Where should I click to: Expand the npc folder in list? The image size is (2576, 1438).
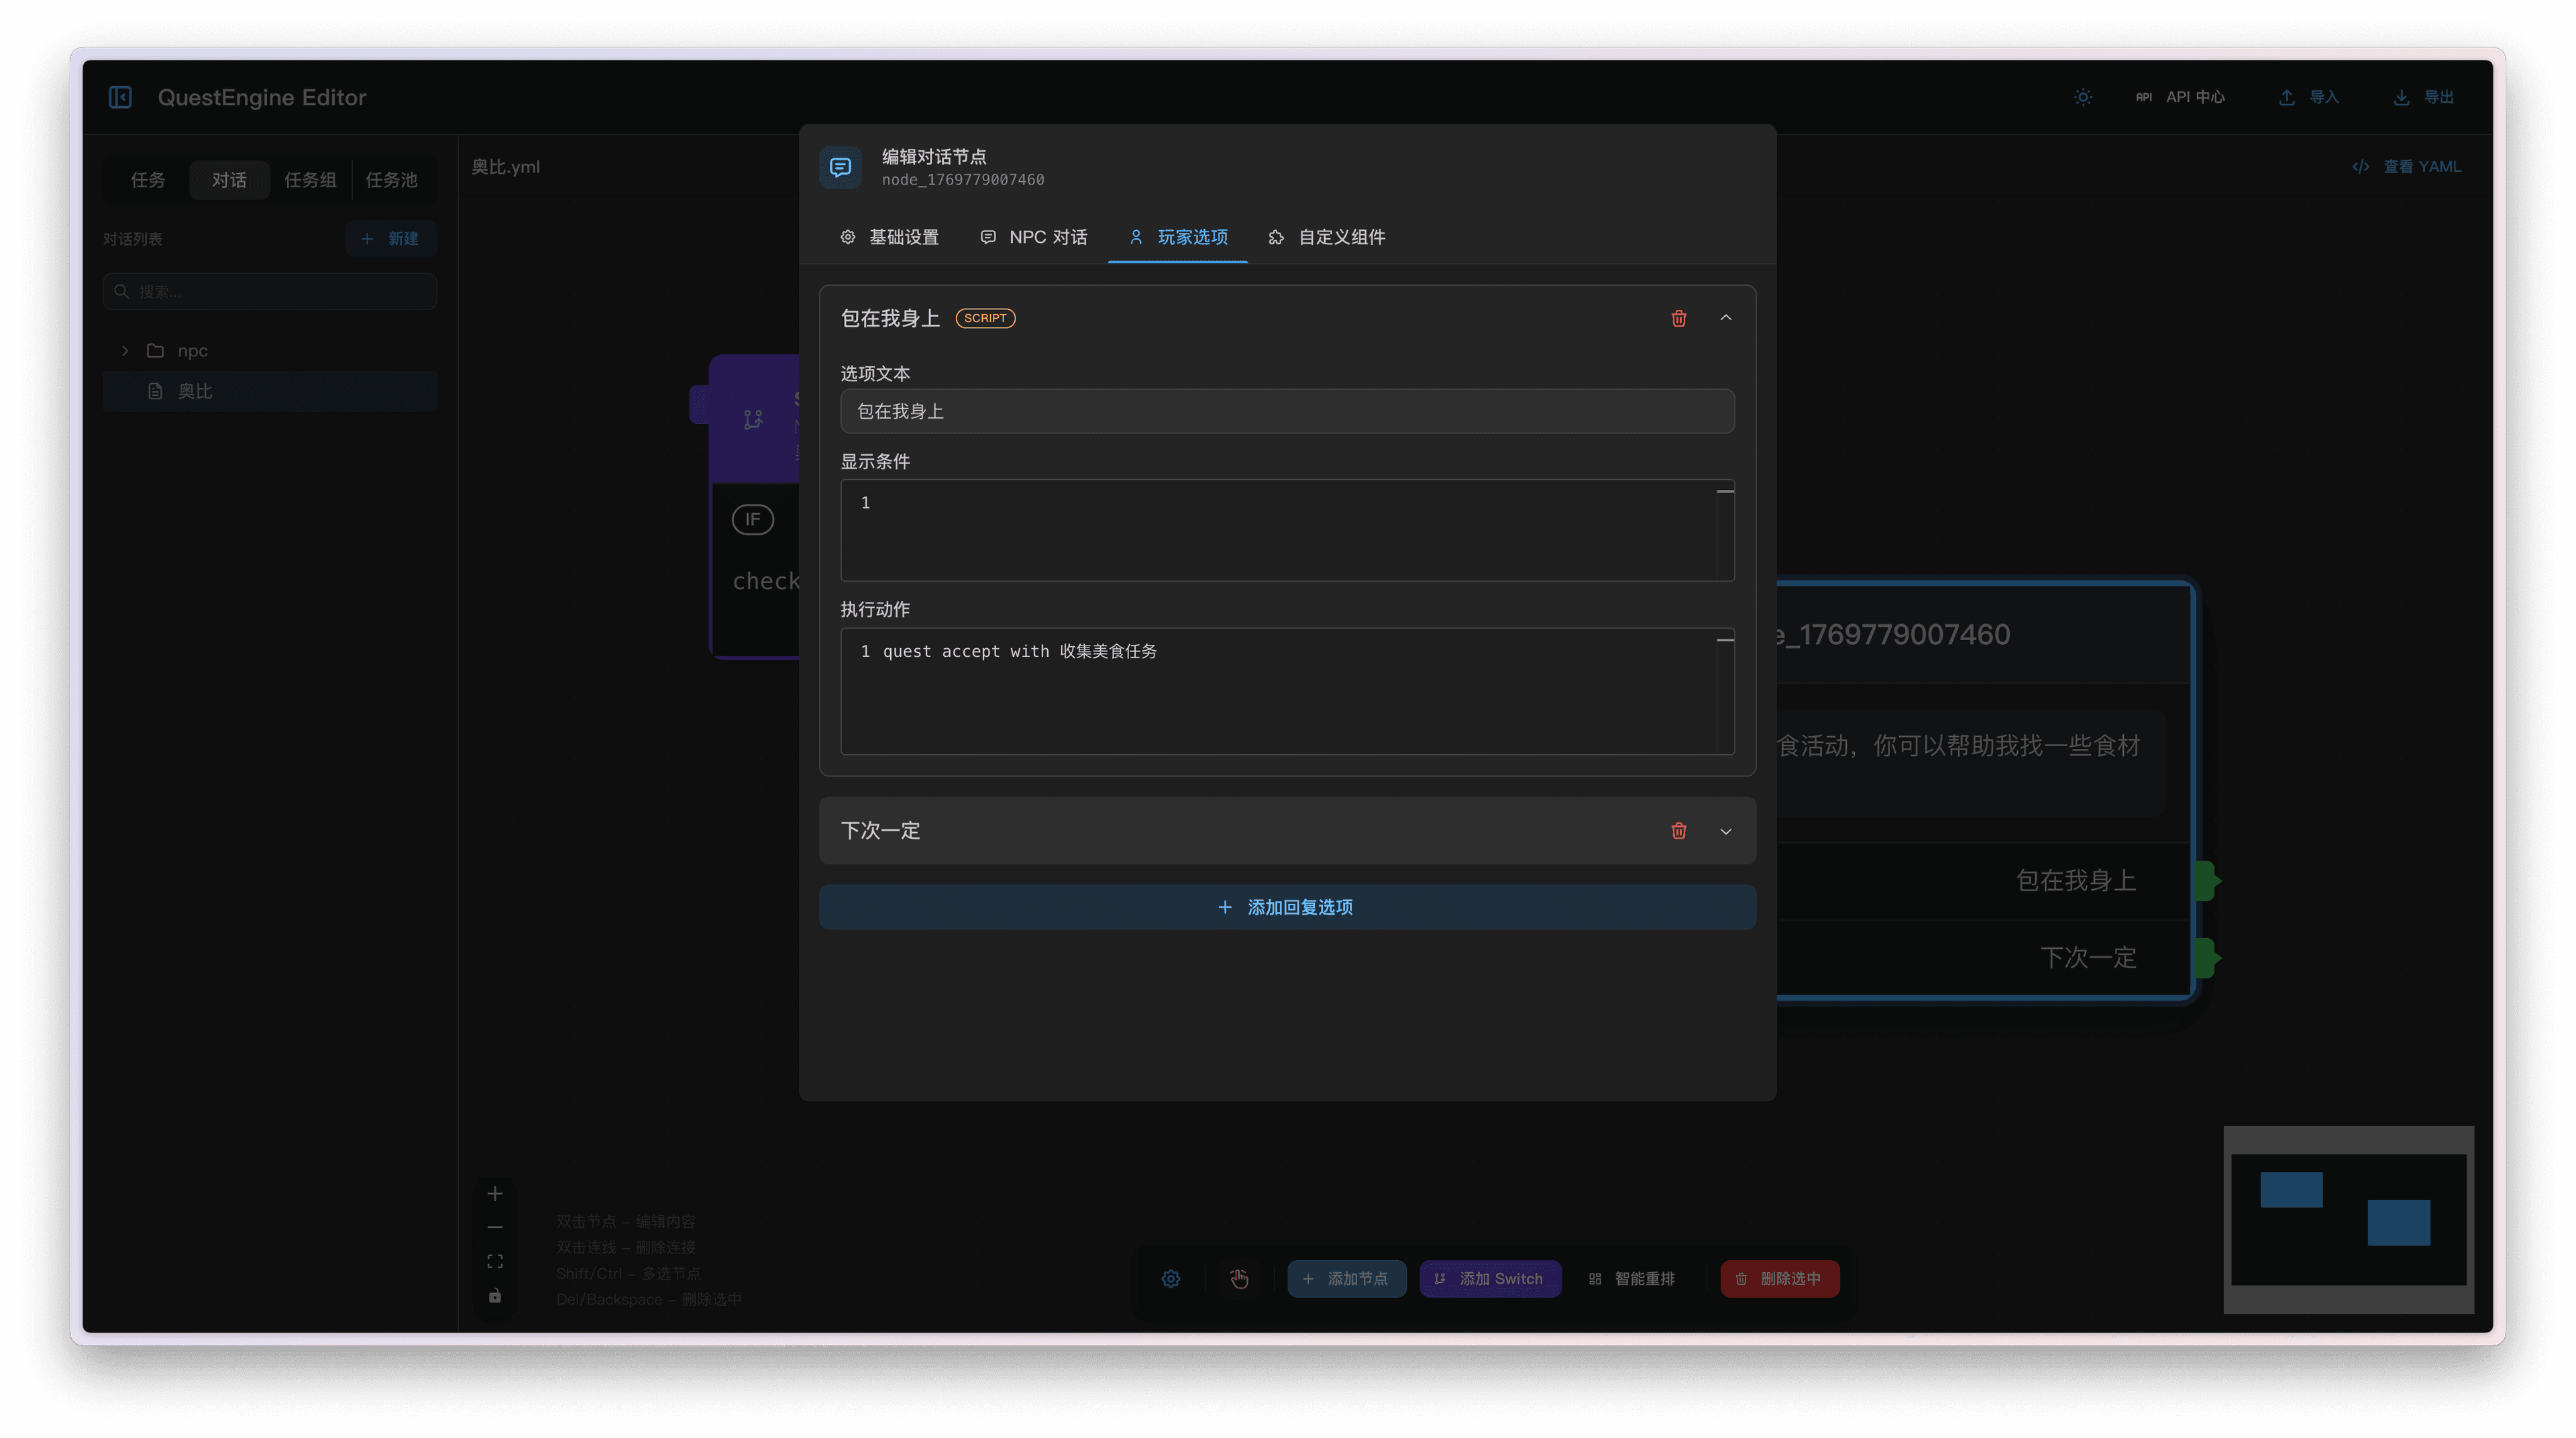pyautogui.click(x=125, y=351)
